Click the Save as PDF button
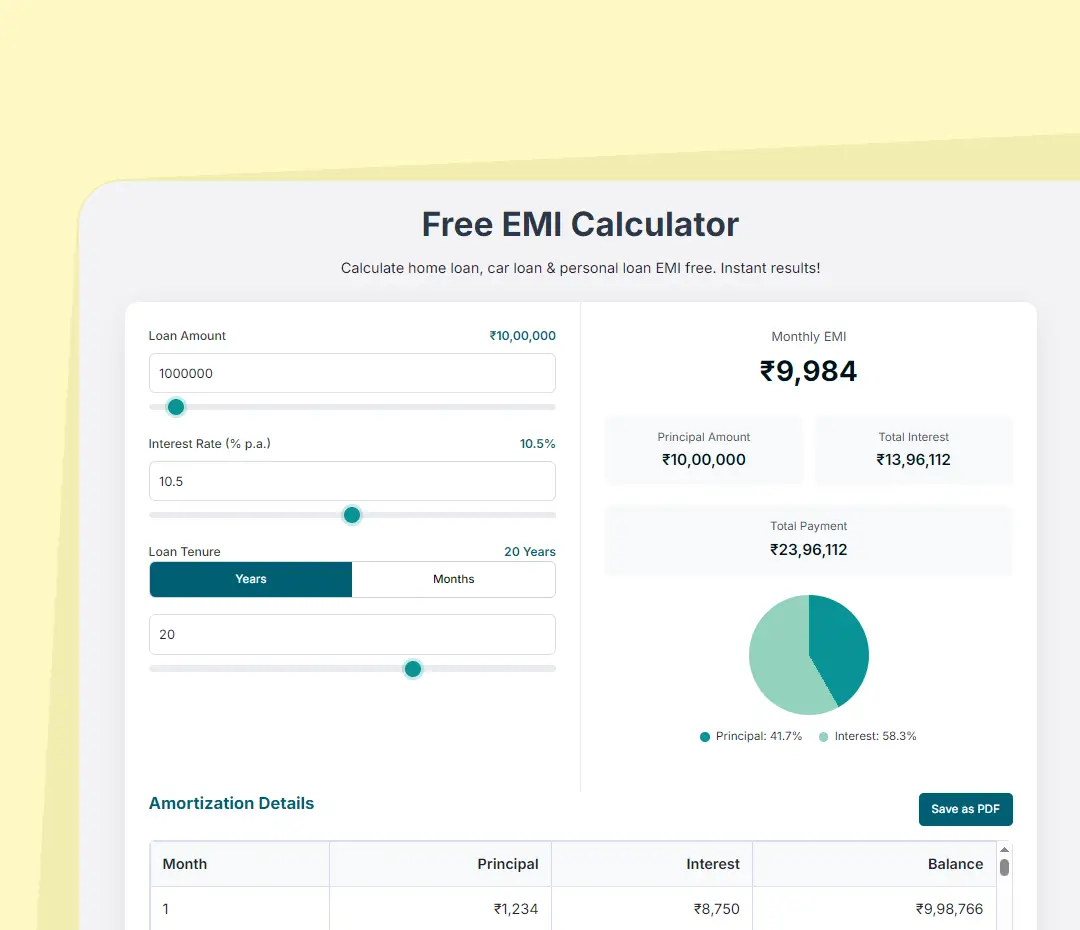 (965, 809)
